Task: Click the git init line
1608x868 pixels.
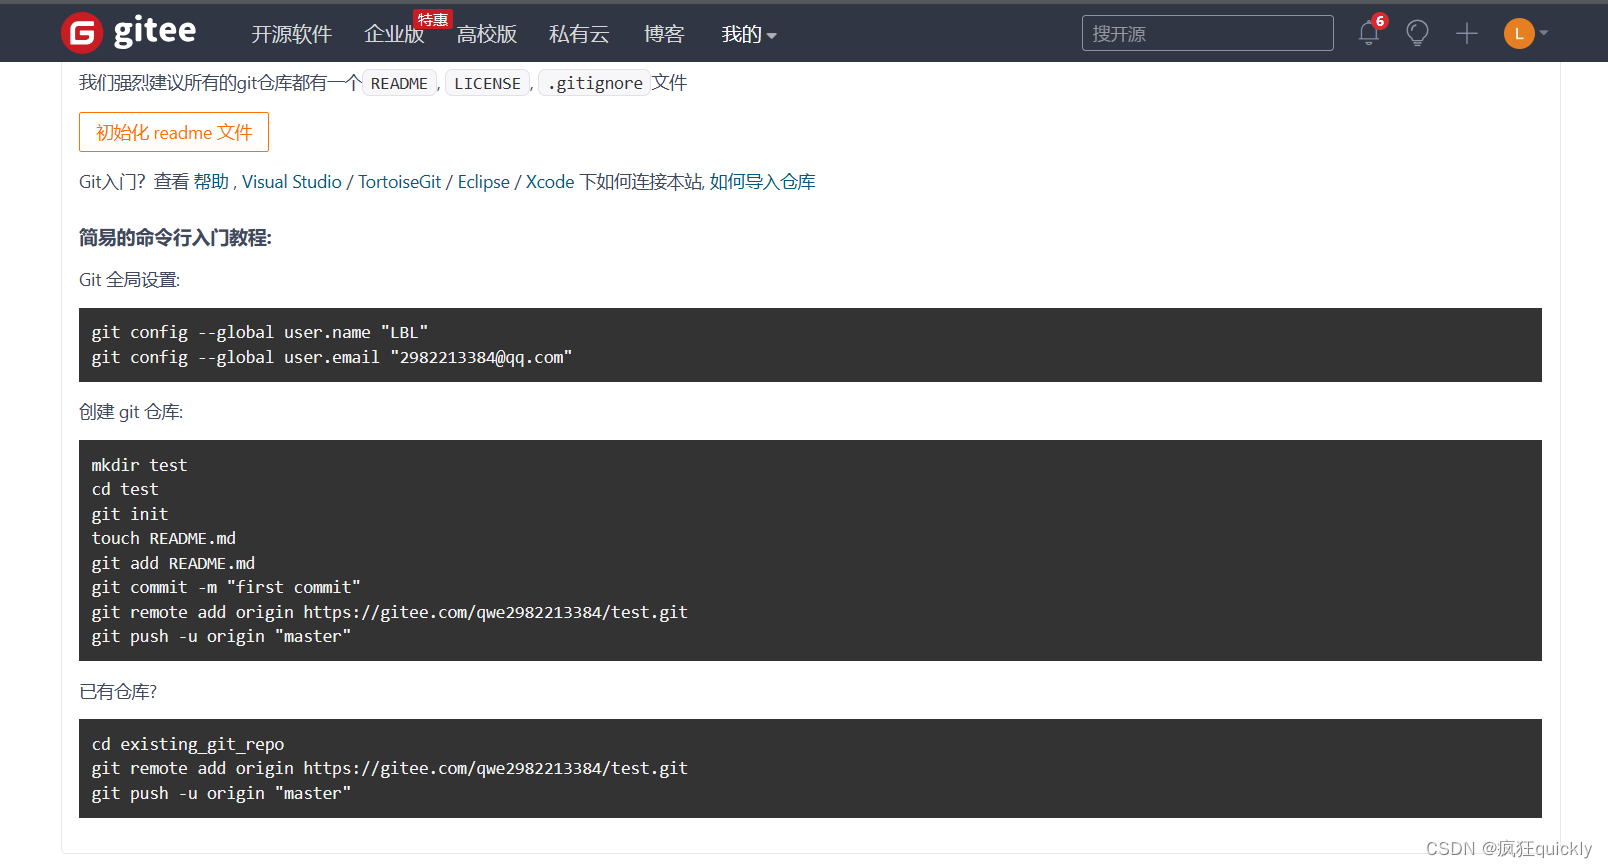Action: (x=130, y=514)
